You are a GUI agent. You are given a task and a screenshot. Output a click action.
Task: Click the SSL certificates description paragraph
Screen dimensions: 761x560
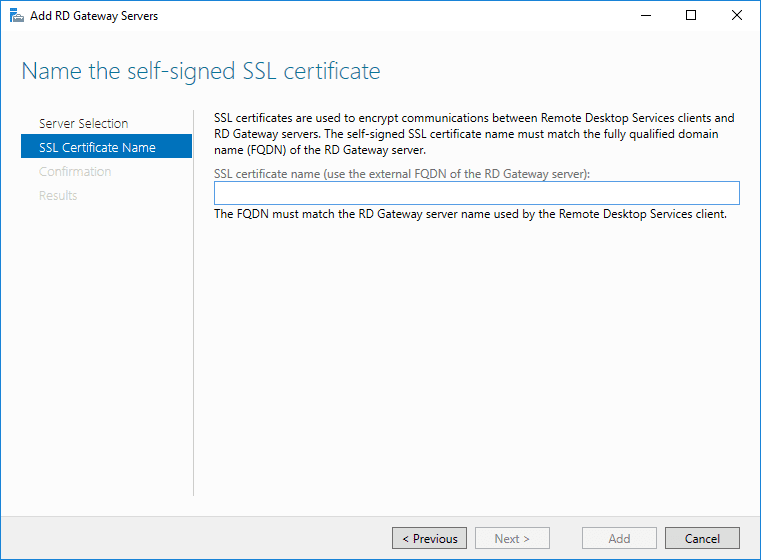click(474, 134)
